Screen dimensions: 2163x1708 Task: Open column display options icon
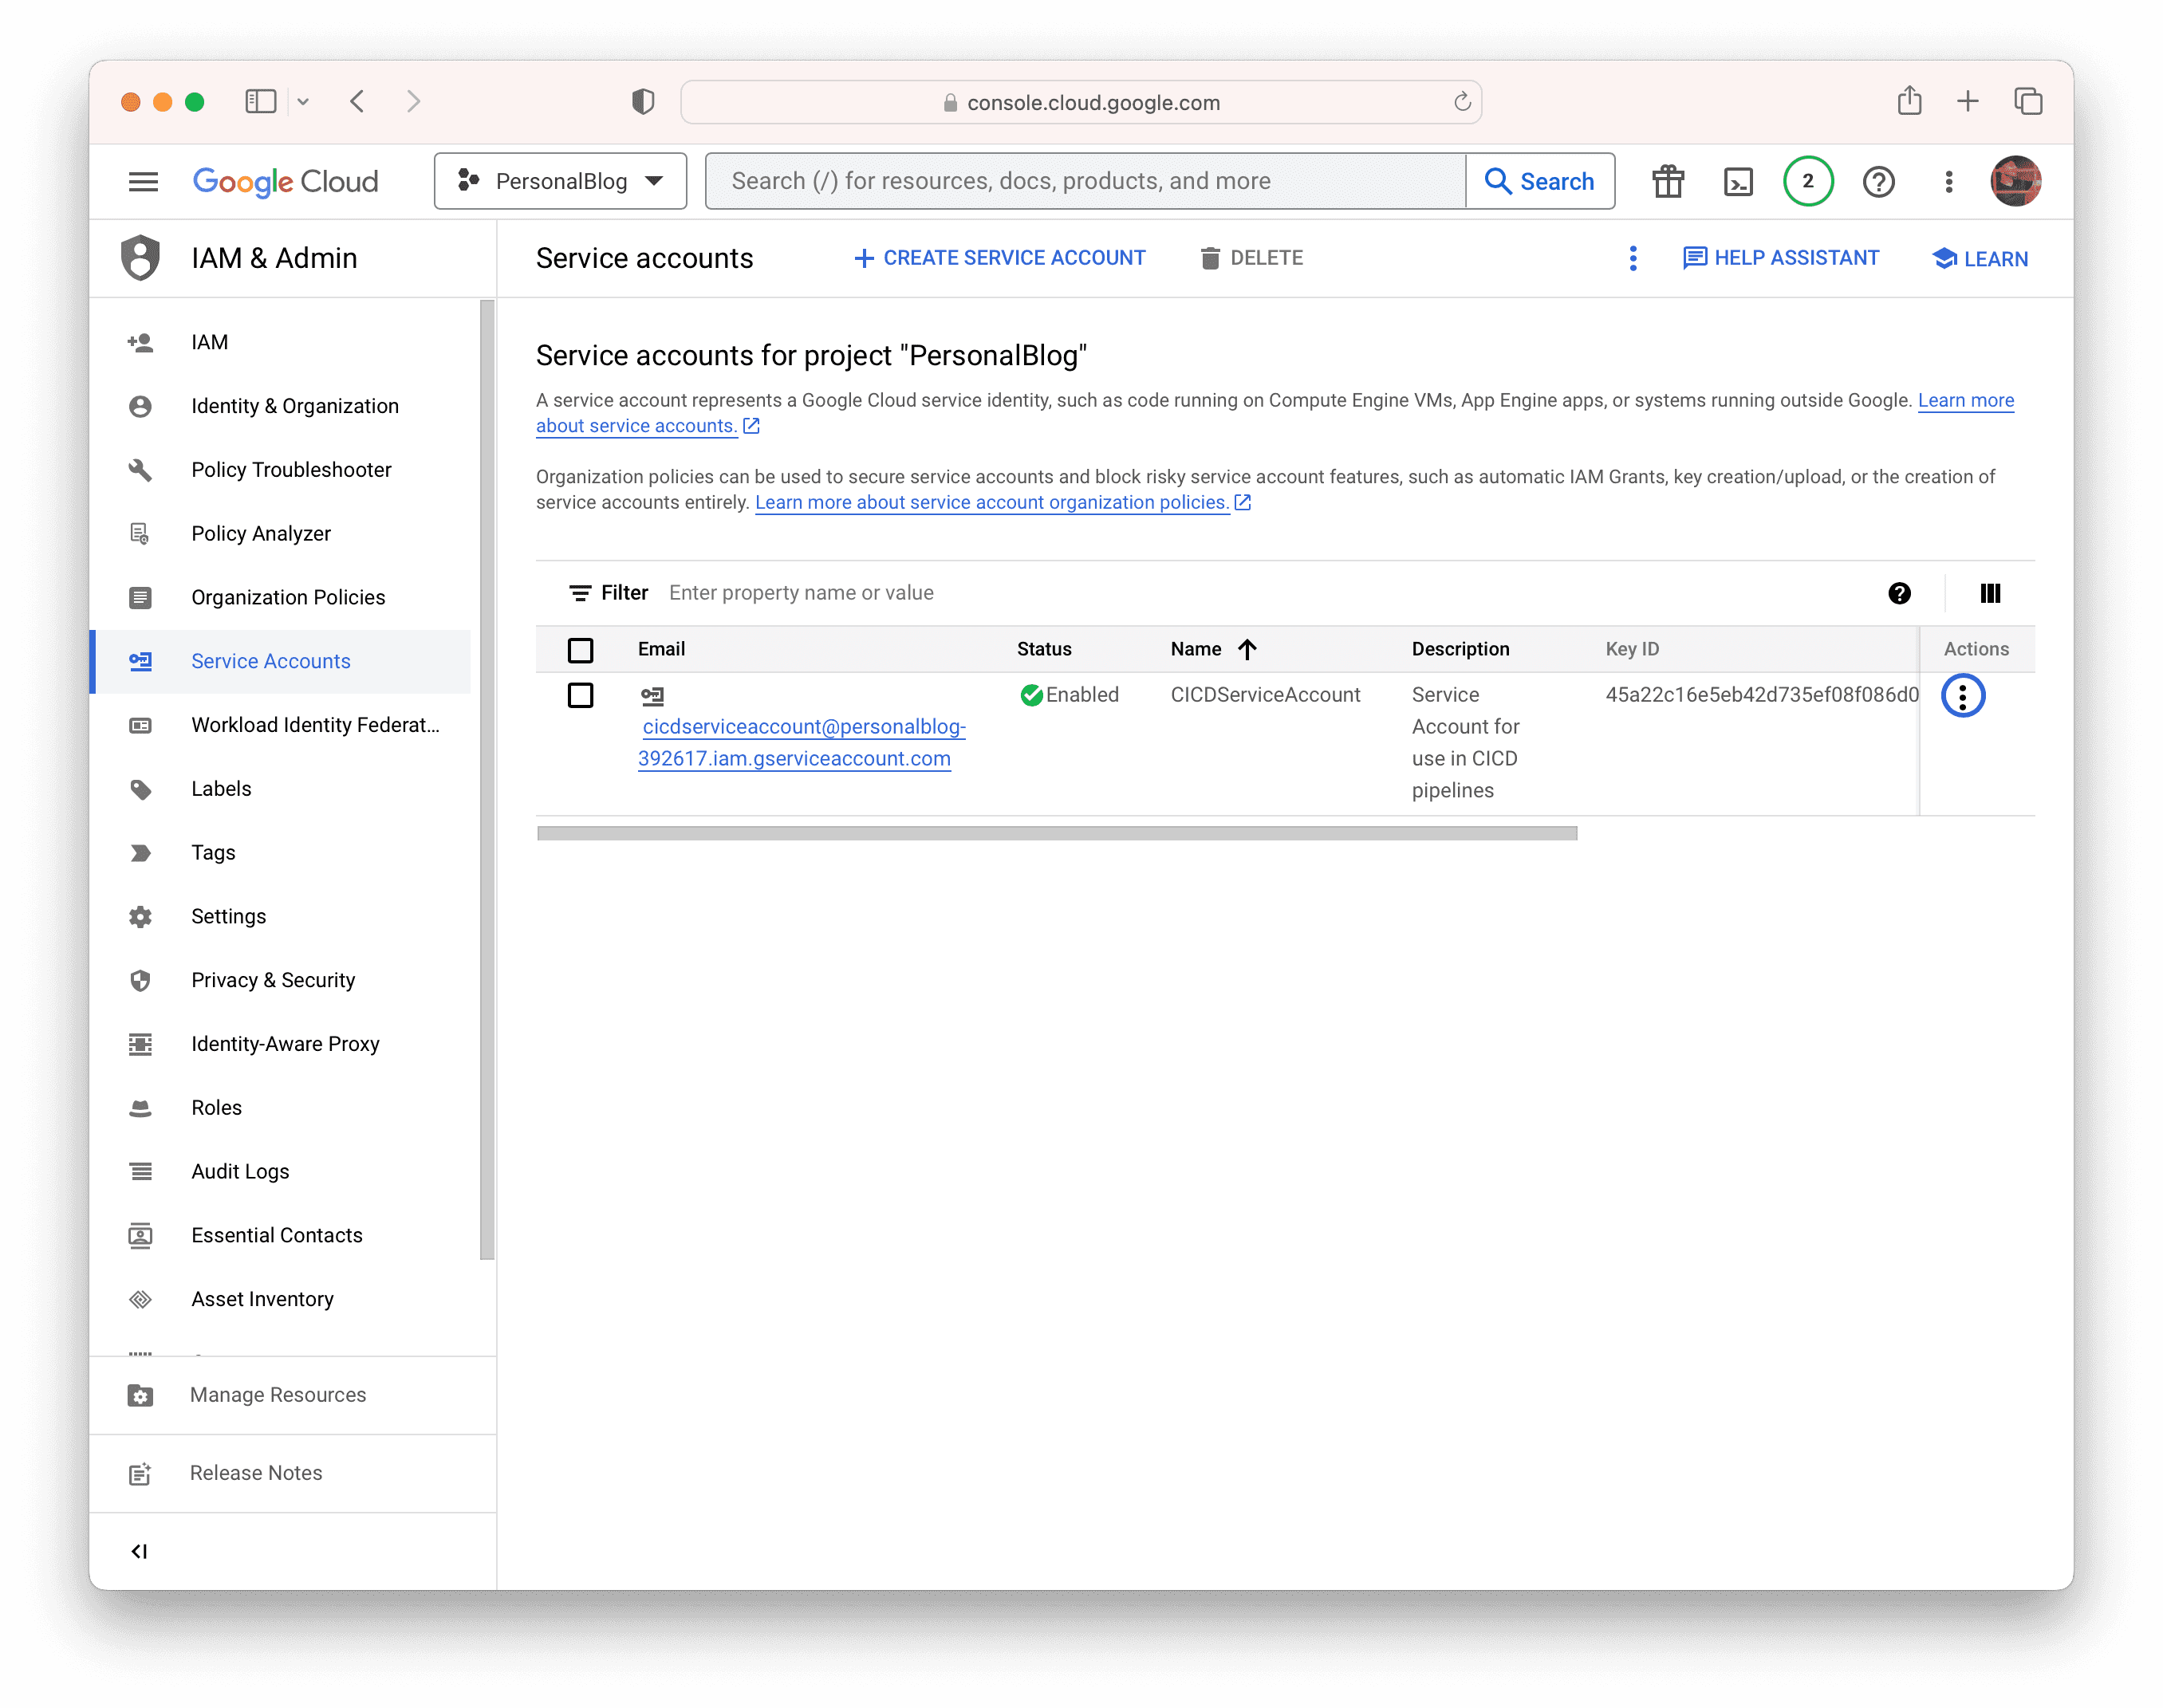pyautogui.click(x=1990, y=593)
